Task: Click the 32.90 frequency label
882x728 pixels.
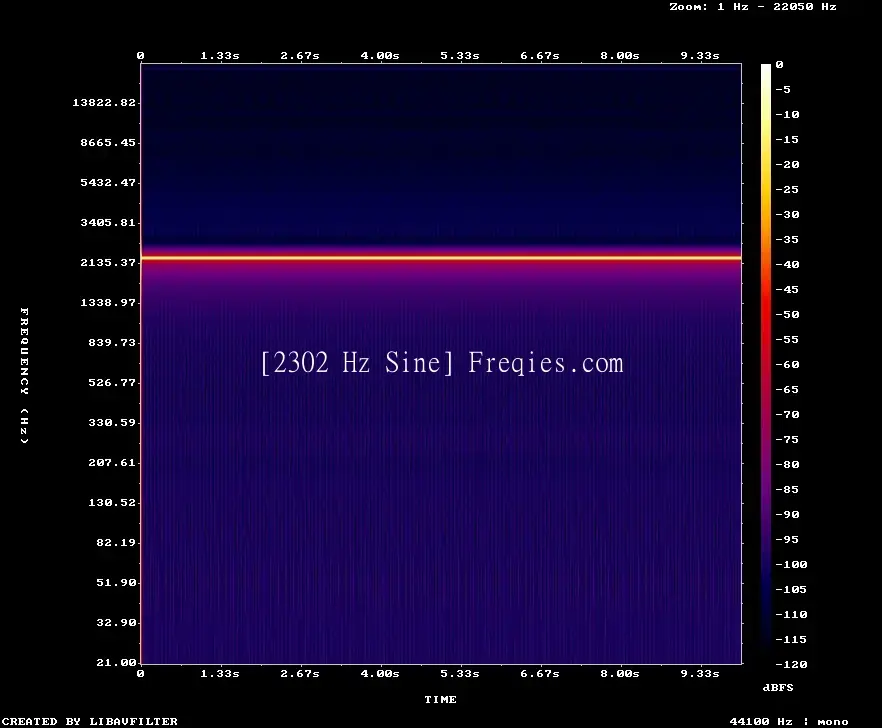Action: point(116,622)
